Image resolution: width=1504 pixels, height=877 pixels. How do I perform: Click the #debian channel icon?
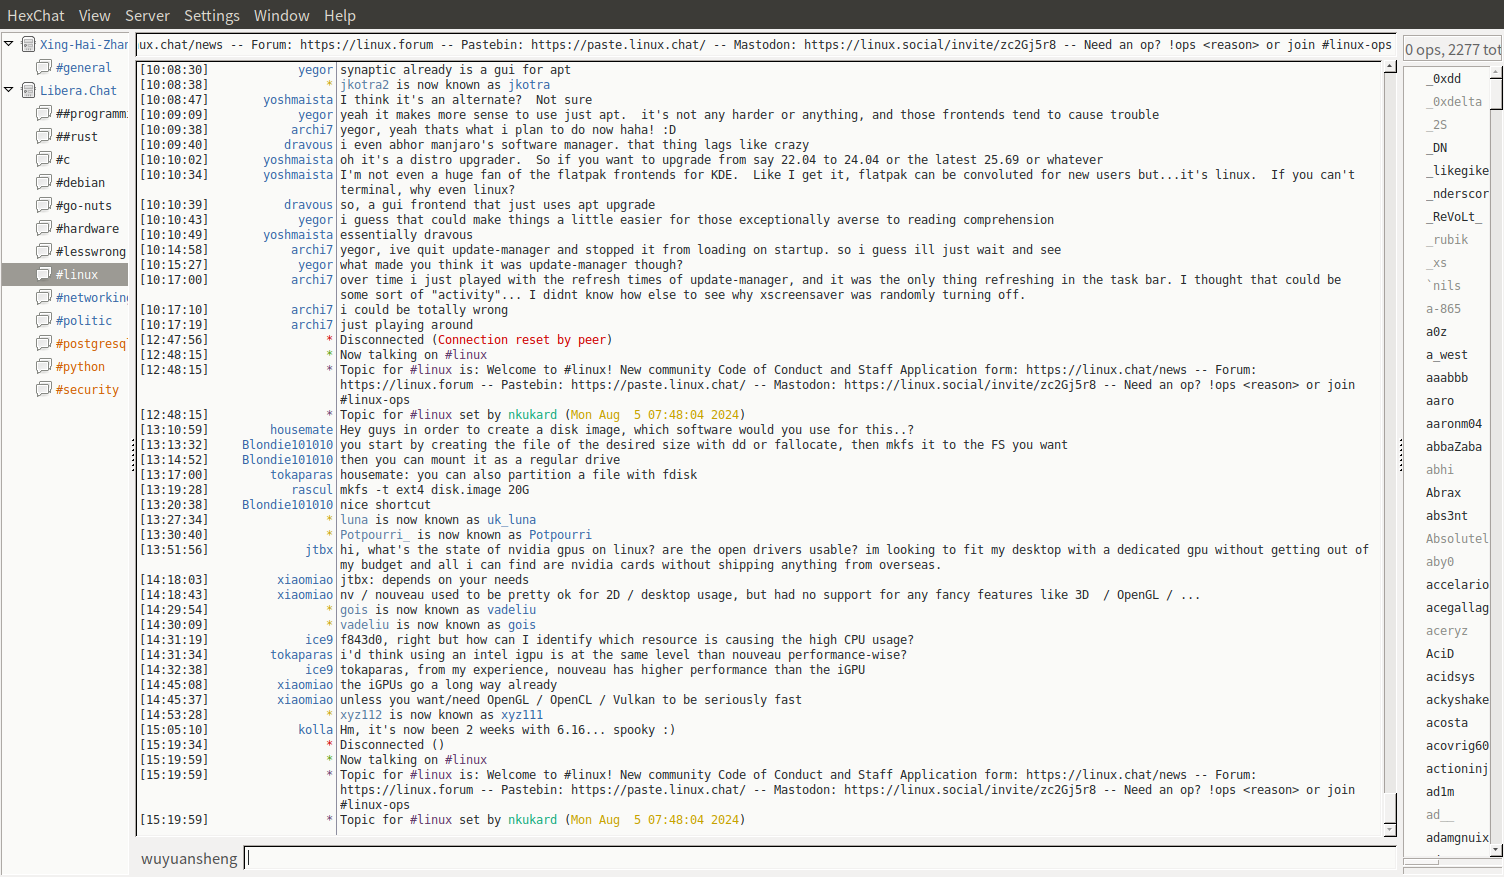(x=44, y=182)
